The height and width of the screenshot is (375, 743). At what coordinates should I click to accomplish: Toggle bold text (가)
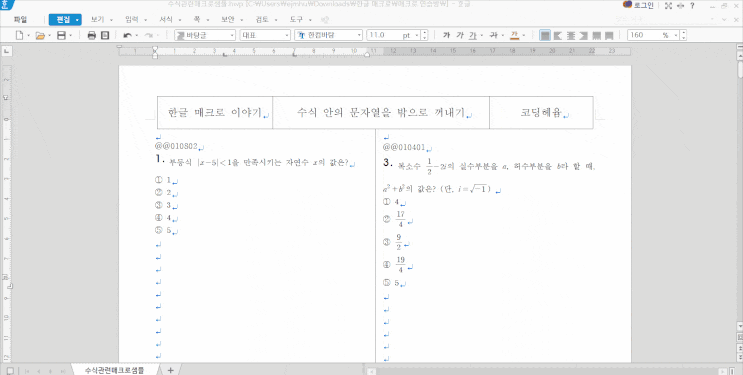tap(446, 35)
